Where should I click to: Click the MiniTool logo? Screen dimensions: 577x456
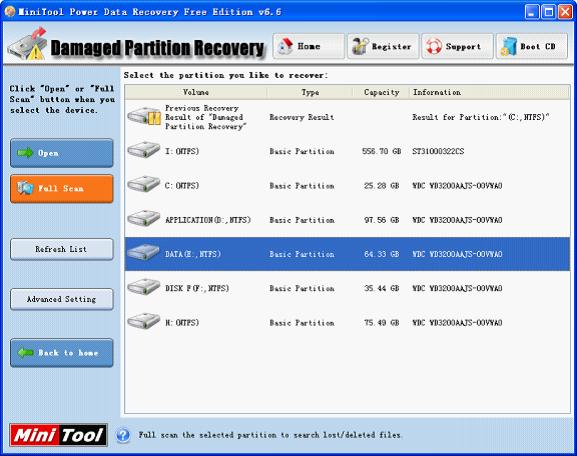59,435
